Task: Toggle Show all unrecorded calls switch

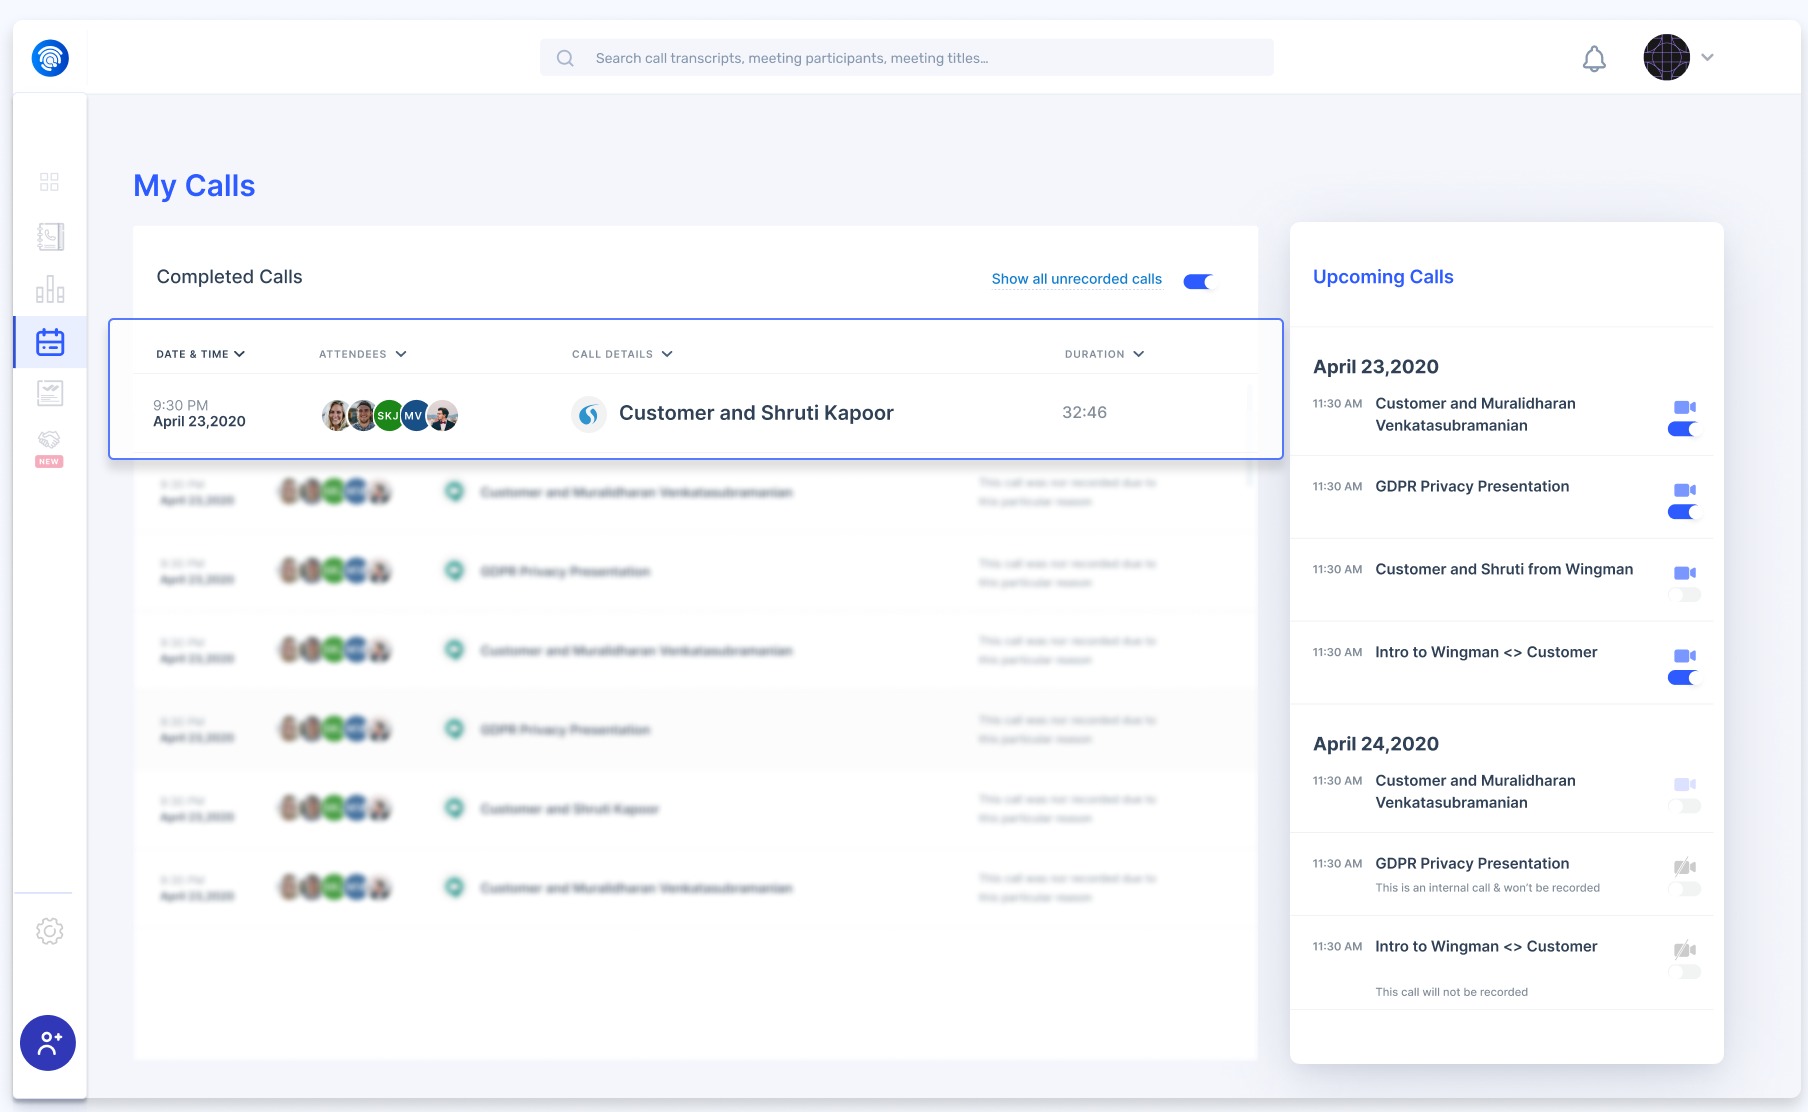Action: [1197, 281]
